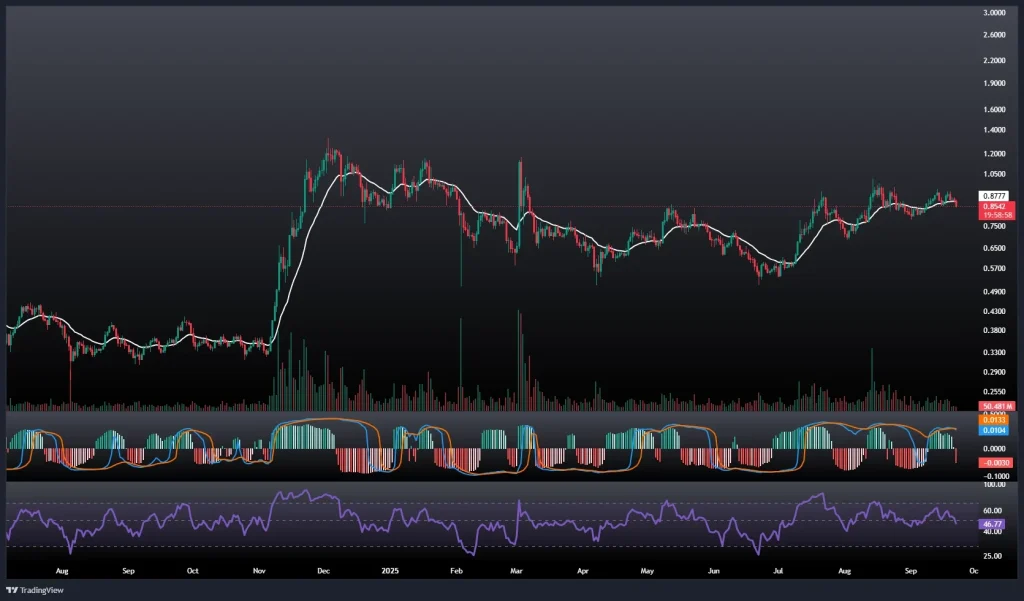Click the Apr marker on the time axis
Image resolution: width=1024 pixels, height=601 pixels.
(x=583, y=570)
